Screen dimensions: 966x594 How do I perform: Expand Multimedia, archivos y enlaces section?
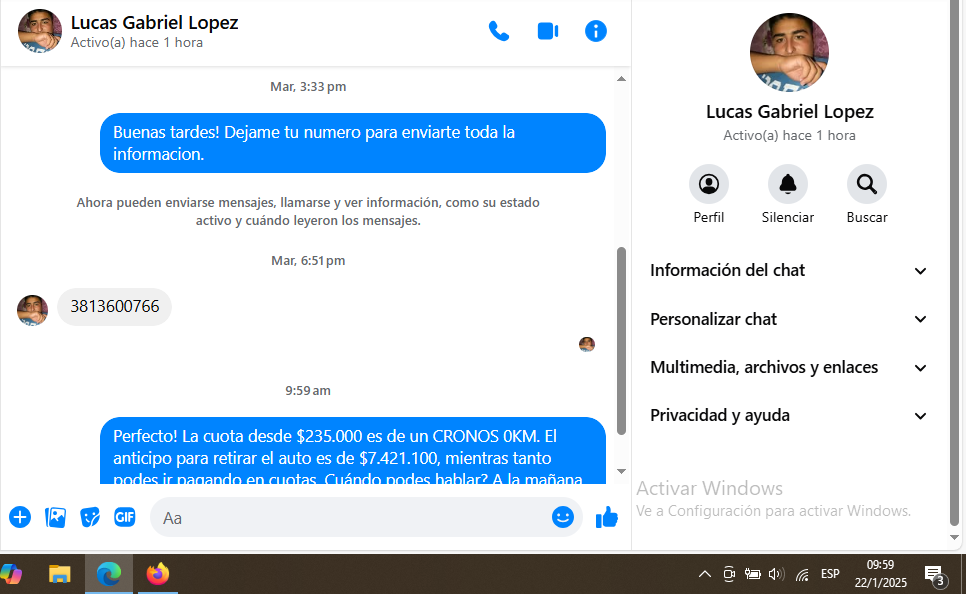point(789,368)
